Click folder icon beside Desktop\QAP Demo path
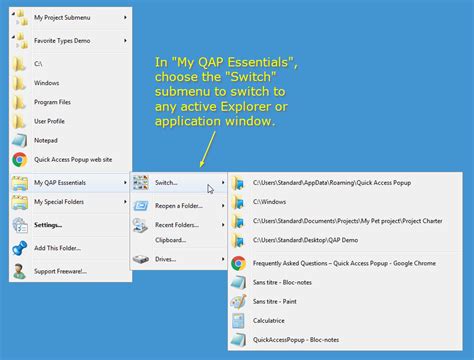 point(238,240)
